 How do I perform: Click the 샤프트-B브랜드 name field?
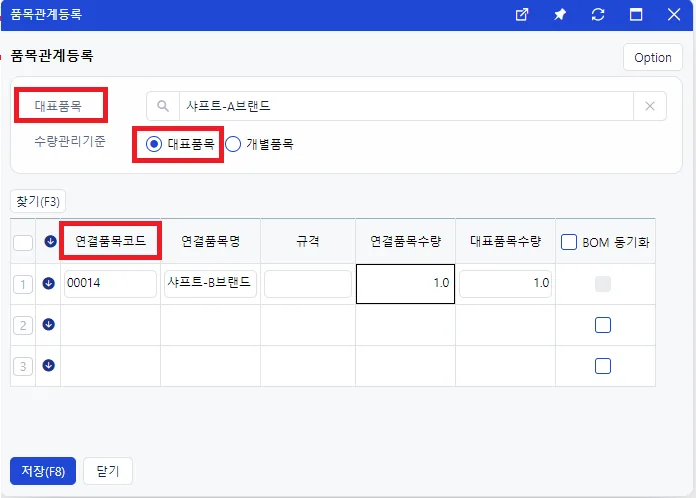[210, 283]
